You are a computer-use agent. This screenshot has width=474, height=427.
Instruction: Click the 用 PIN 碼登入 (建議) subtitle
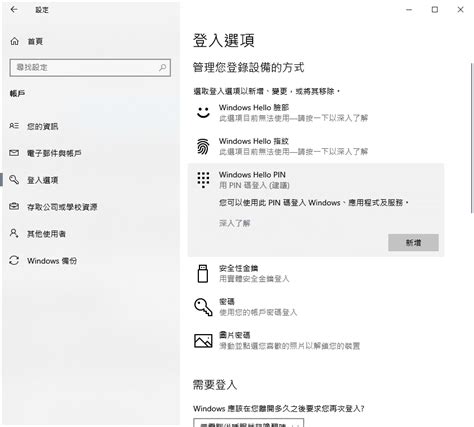254,185
